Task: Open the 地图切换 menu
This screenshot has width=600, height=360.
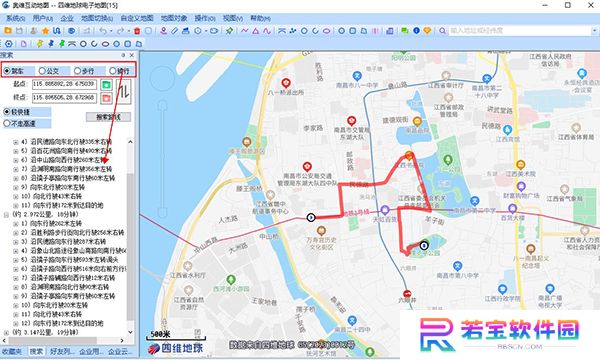Action: [97, 18]
